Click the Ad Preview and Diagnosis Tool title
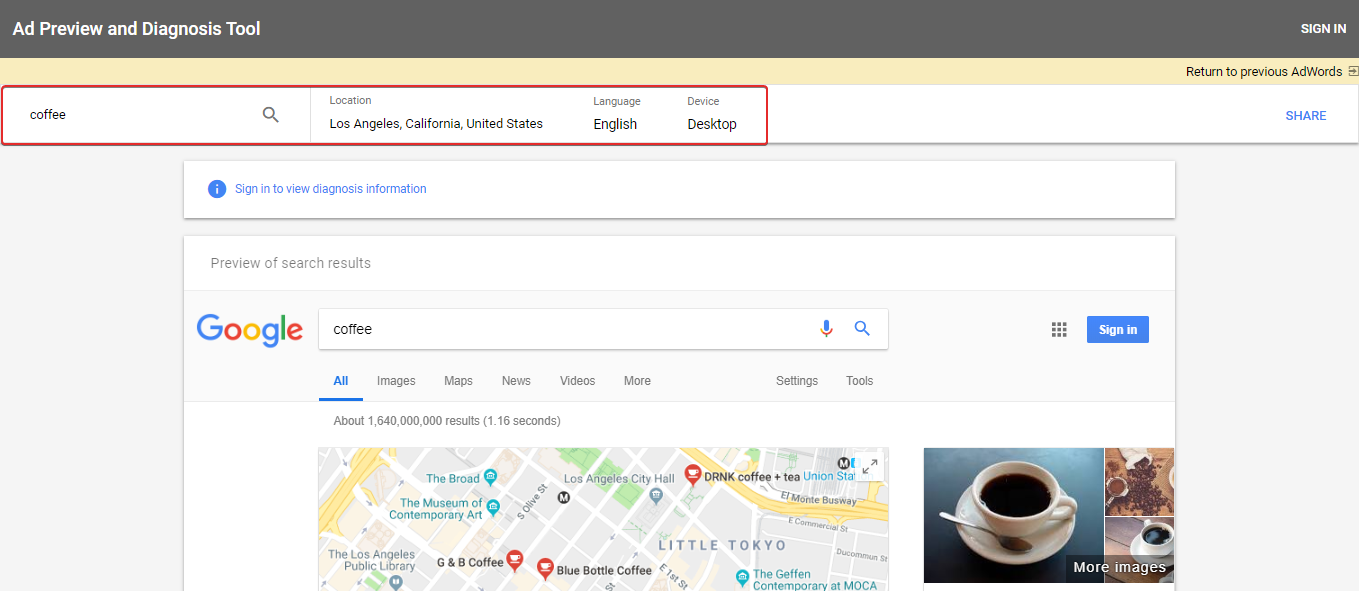 click(x=136, y=29)
